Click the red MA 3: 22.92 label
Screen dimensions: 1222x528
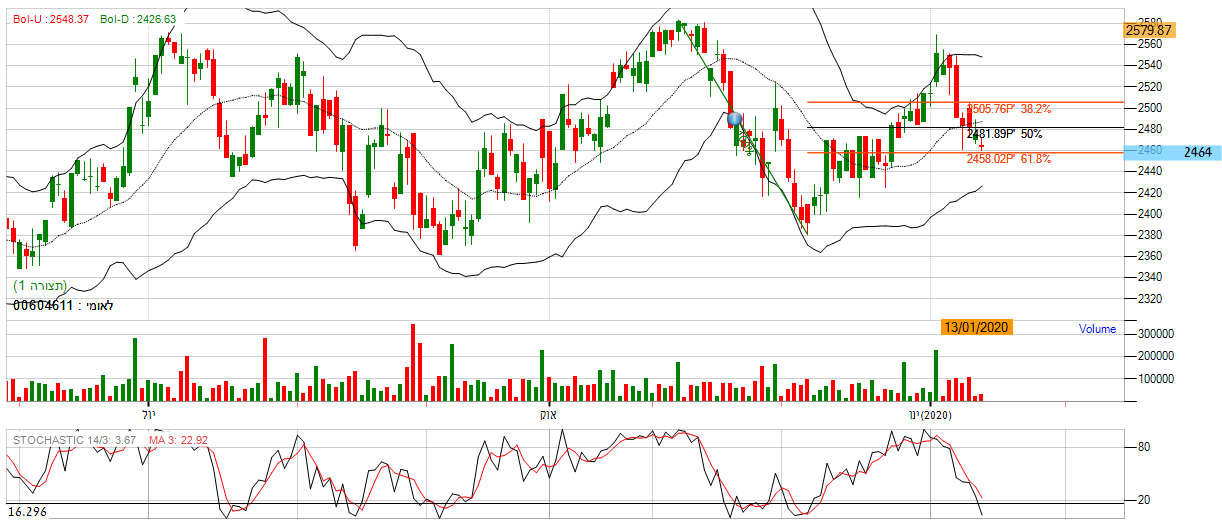point(178,440)
